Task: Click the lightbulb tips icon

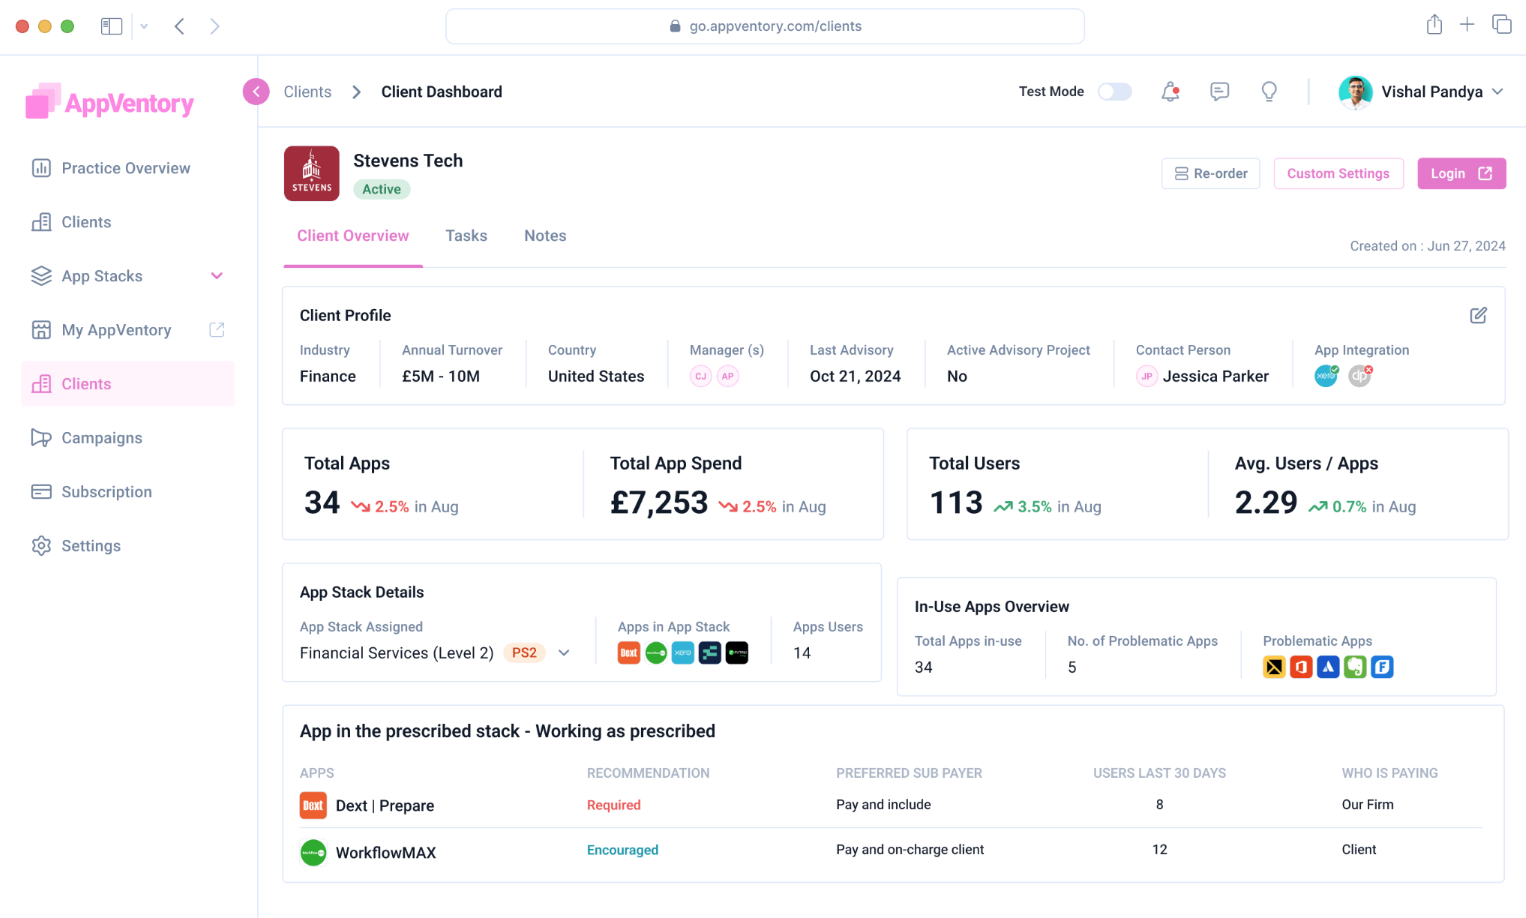Action: 1268,92
